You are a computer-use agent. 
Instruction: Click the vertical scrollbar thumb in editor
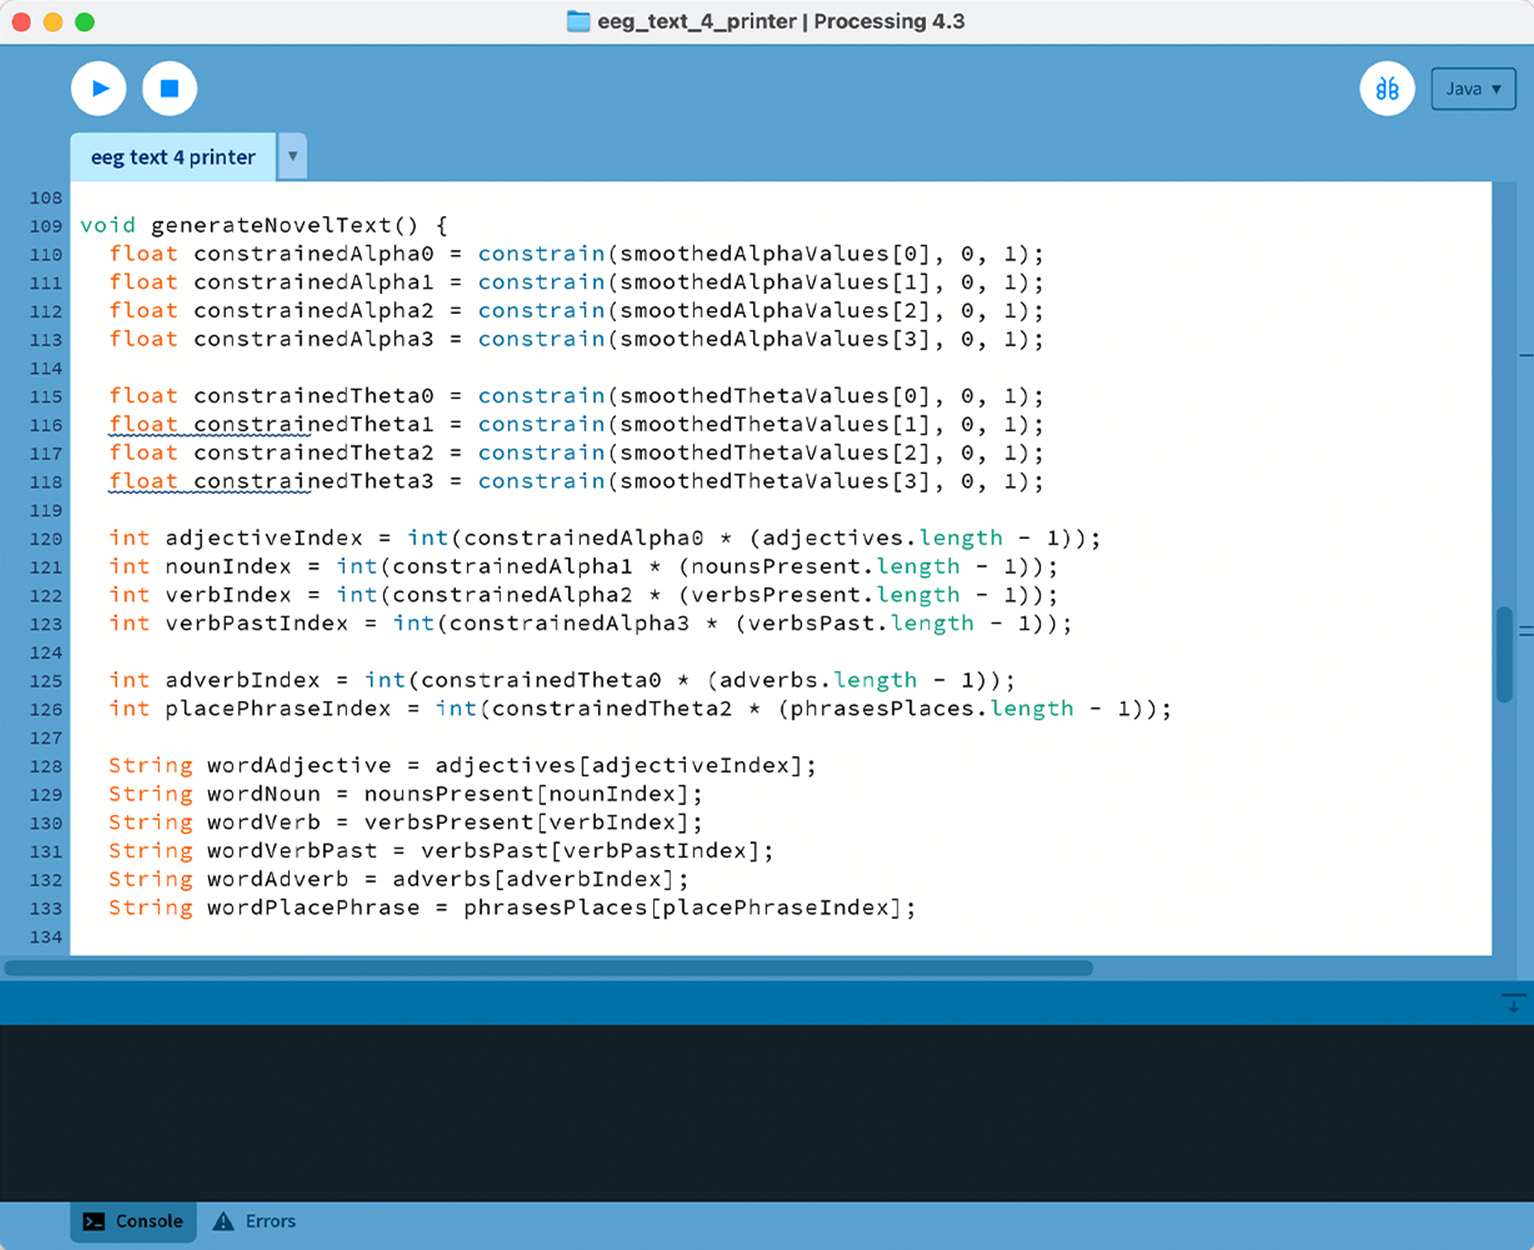click(1504, 655)
